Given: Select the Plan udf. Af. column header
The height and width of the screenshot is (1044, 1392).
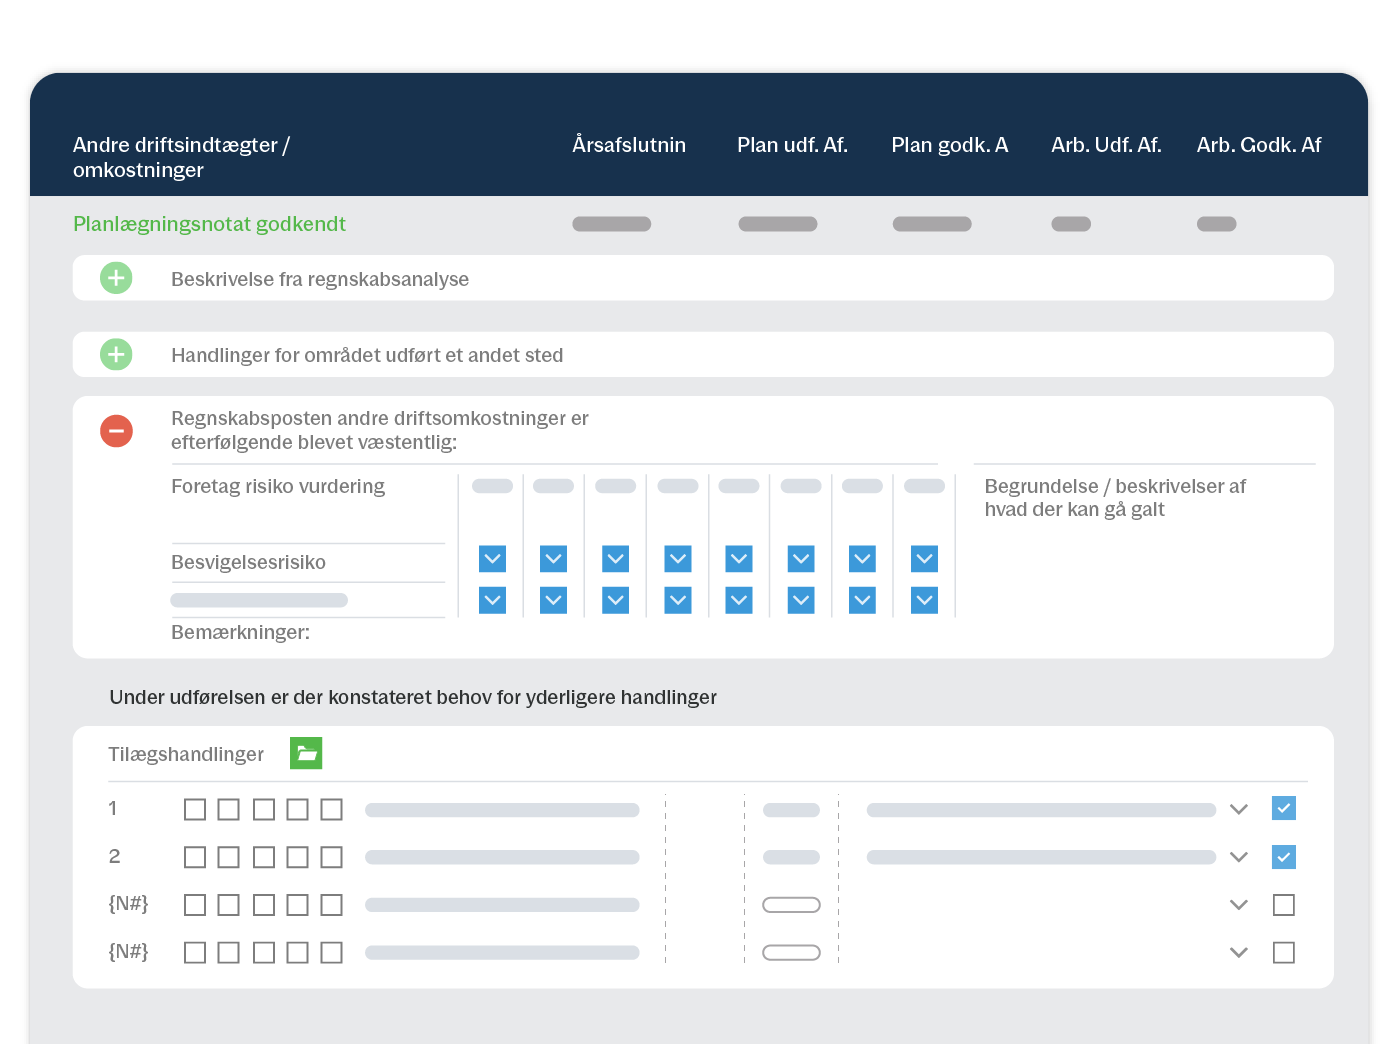Looking at the screenshot, I should click(792, 145).
